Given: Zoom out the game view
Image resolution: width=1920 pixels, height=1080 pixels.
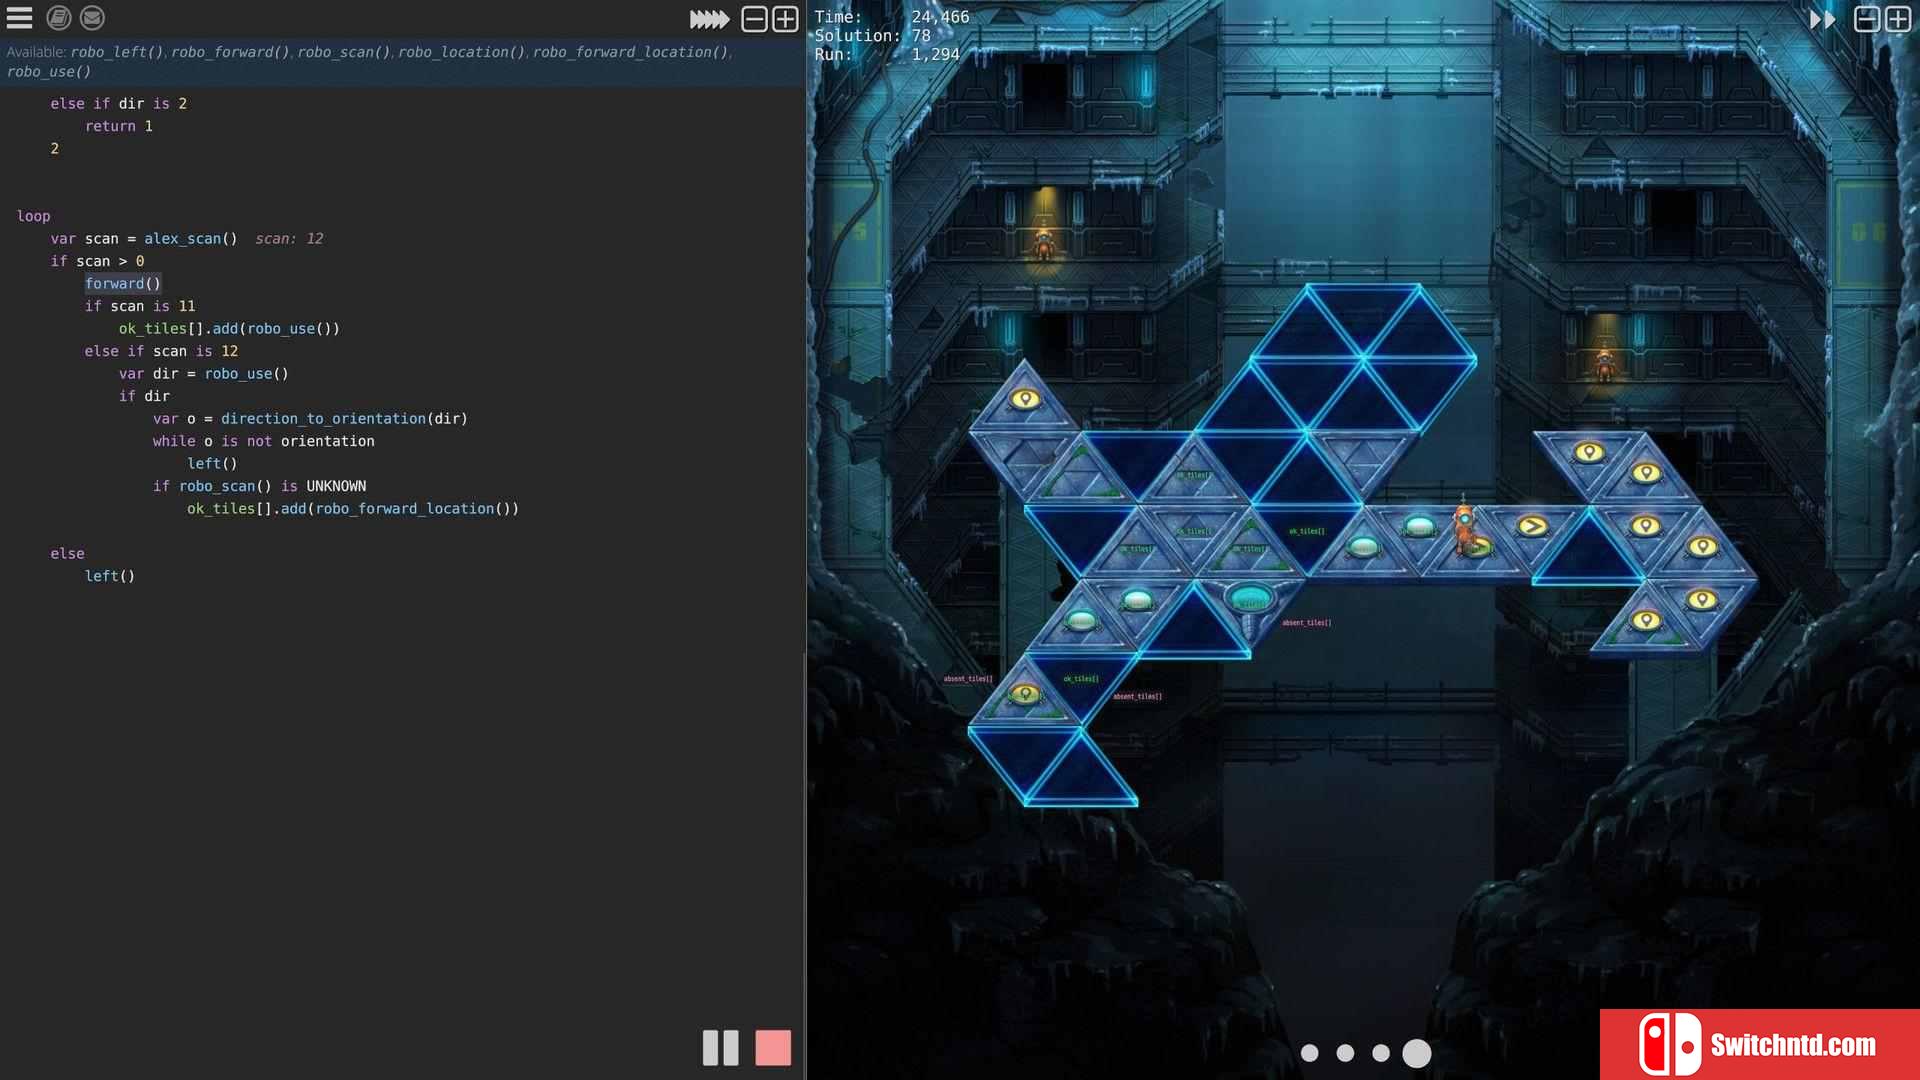Looking at the screenshot, I should point(1866,19).
